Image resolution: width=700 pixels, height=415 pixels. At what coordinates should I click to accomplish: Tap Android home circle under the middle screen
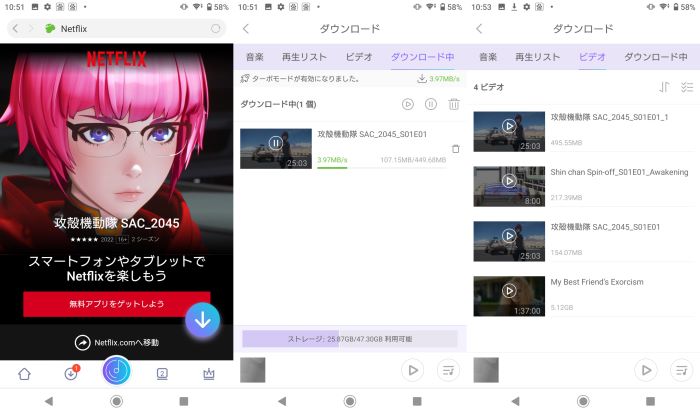[x=350, y=401]
